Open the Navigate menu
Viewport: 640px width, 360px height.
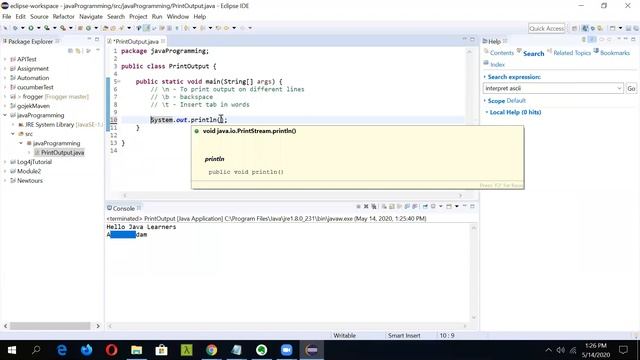click(91, 17)
